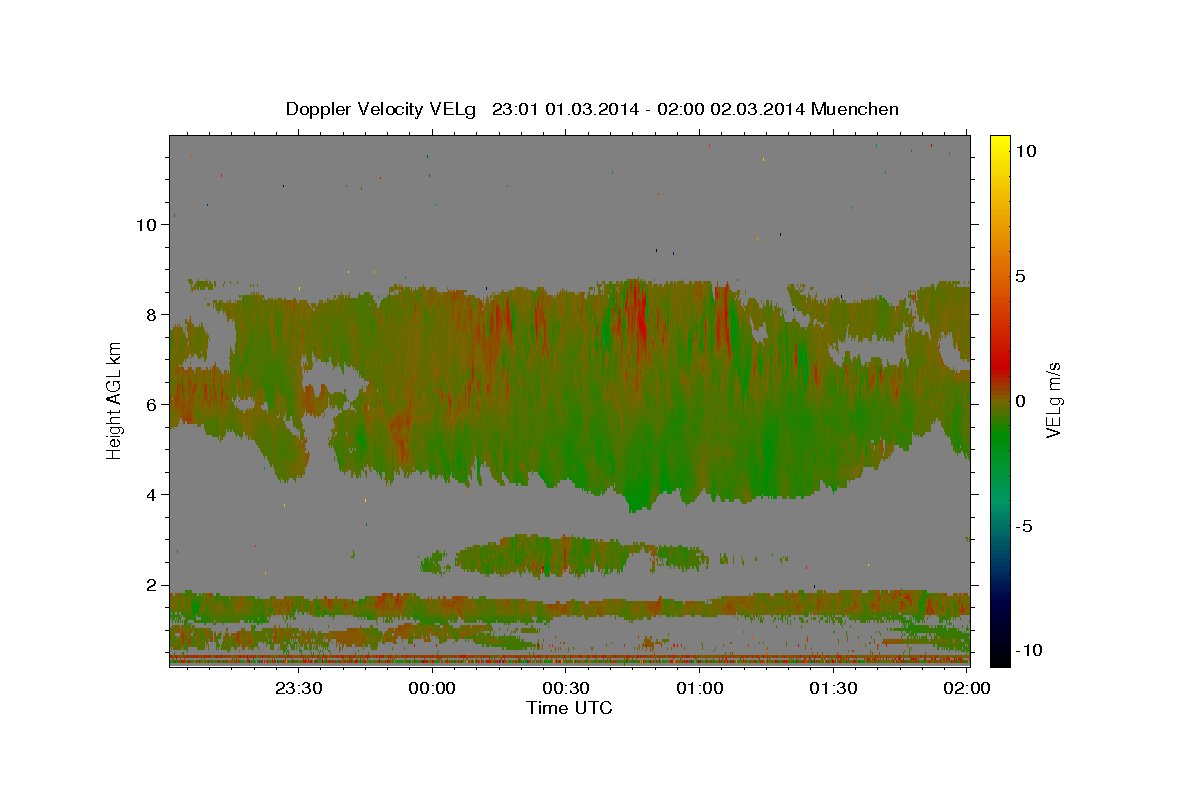Click the colorbar value 5

[1021, 276]
